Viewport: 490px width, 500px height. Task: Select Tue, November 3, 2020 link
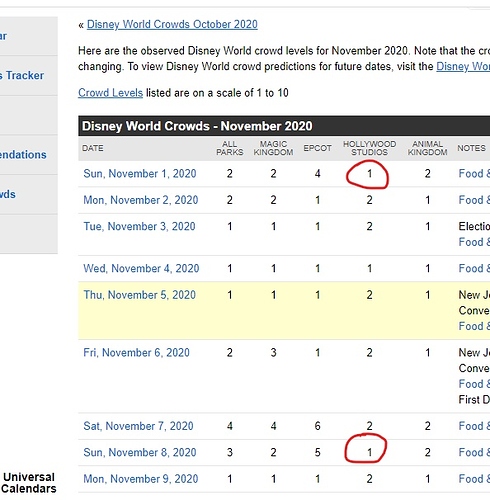[x=139, y=226]
